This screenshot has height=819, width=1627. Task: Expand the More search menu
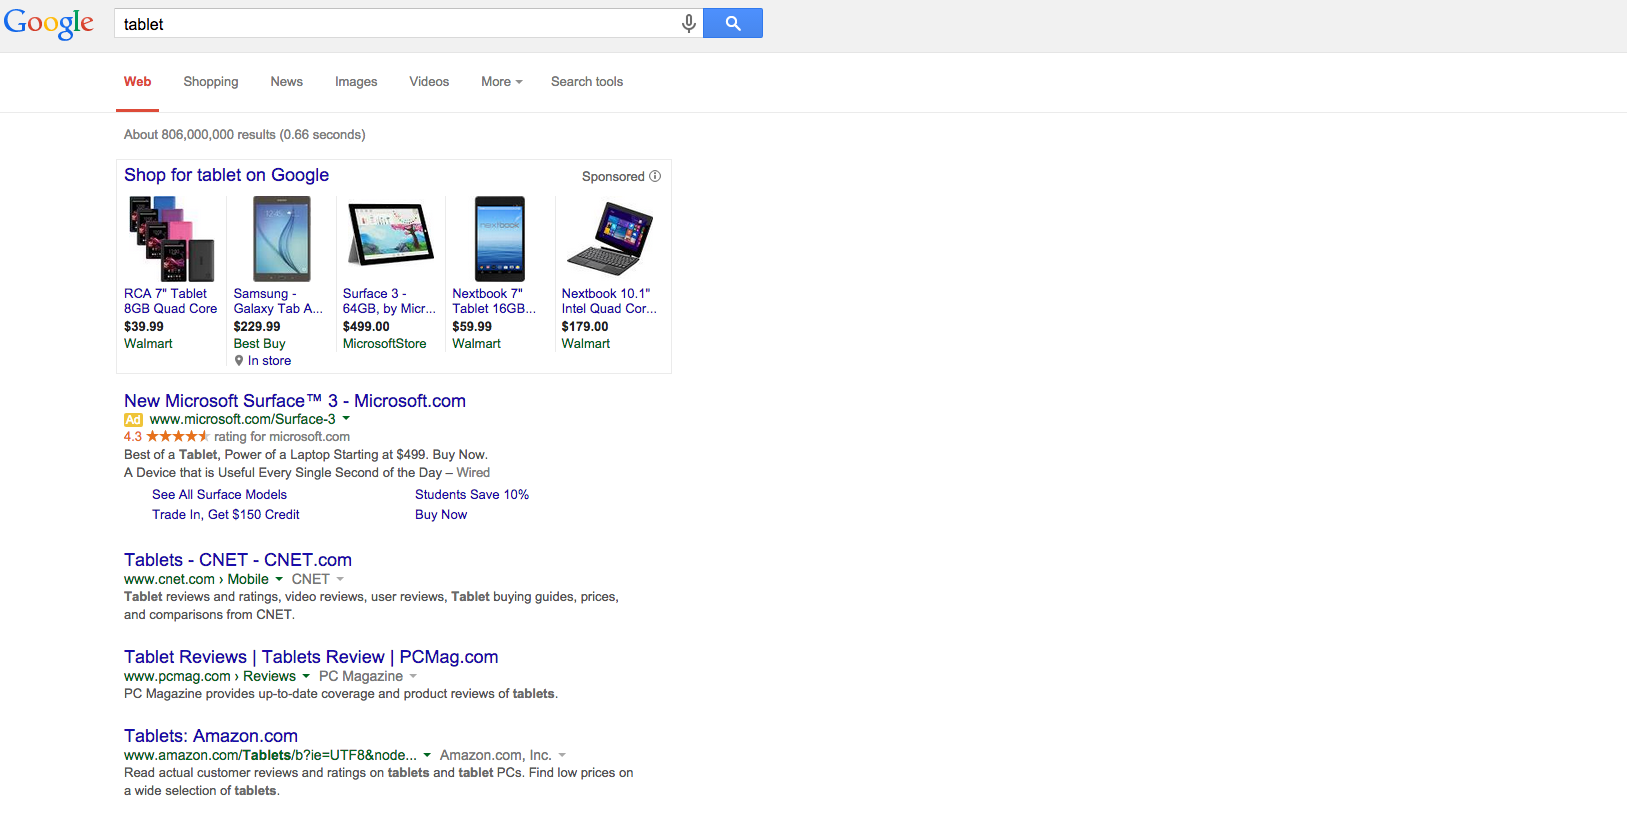click(502, 82)
